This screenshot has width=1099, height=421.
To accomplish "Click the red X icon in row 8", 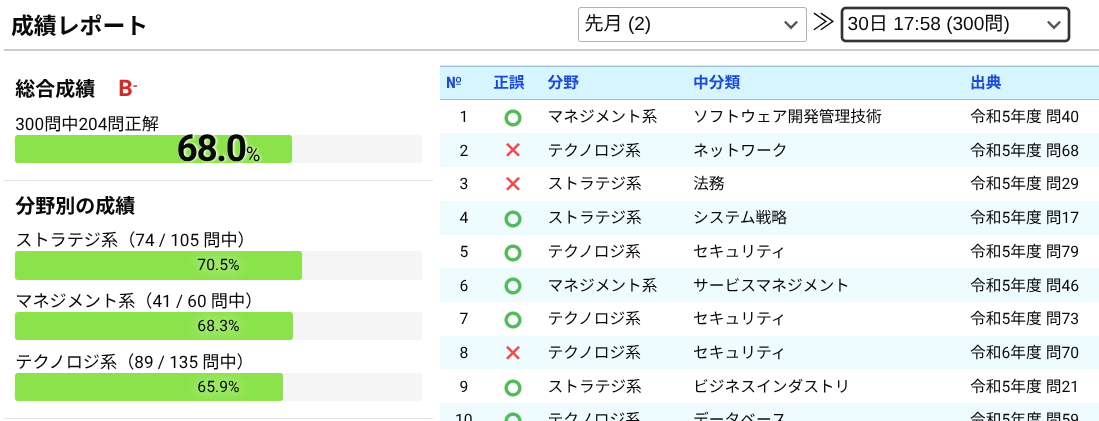I will [x=513, y=353].
